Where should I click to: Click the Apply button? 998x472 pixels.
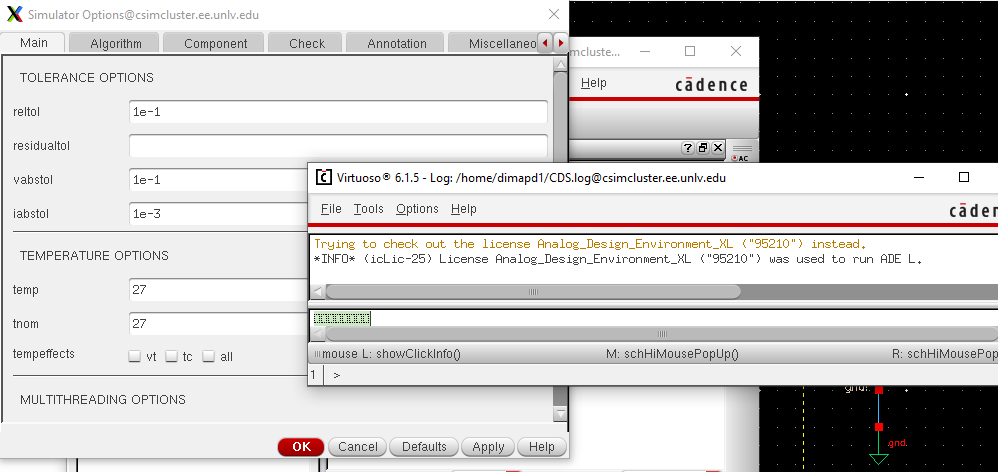pyautogui.click(x=488, y=447)
